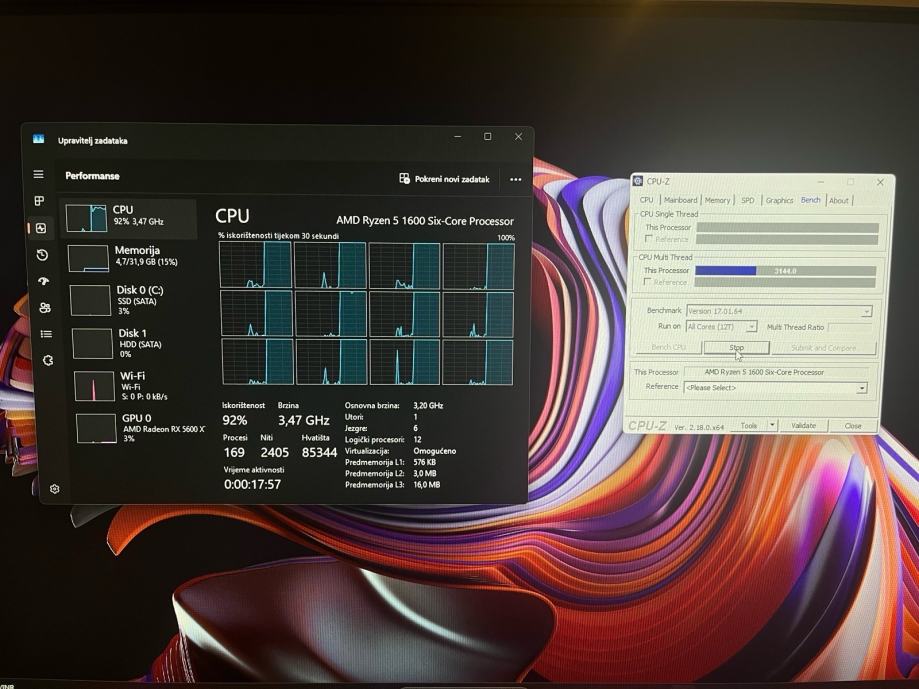This screenshot has height=689, width=919.
Task: Open Task Manager settings gear icon
Action: (x=54, y=489)
